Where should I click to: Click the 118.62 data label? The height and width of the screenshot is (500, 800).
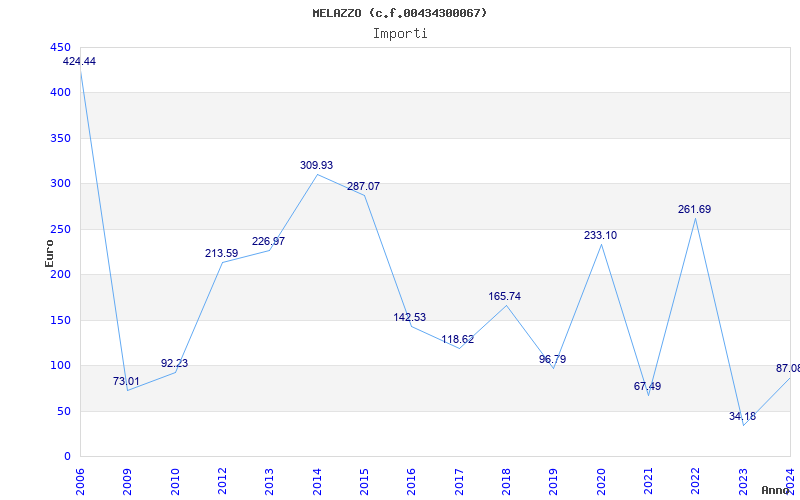point(458,339)
